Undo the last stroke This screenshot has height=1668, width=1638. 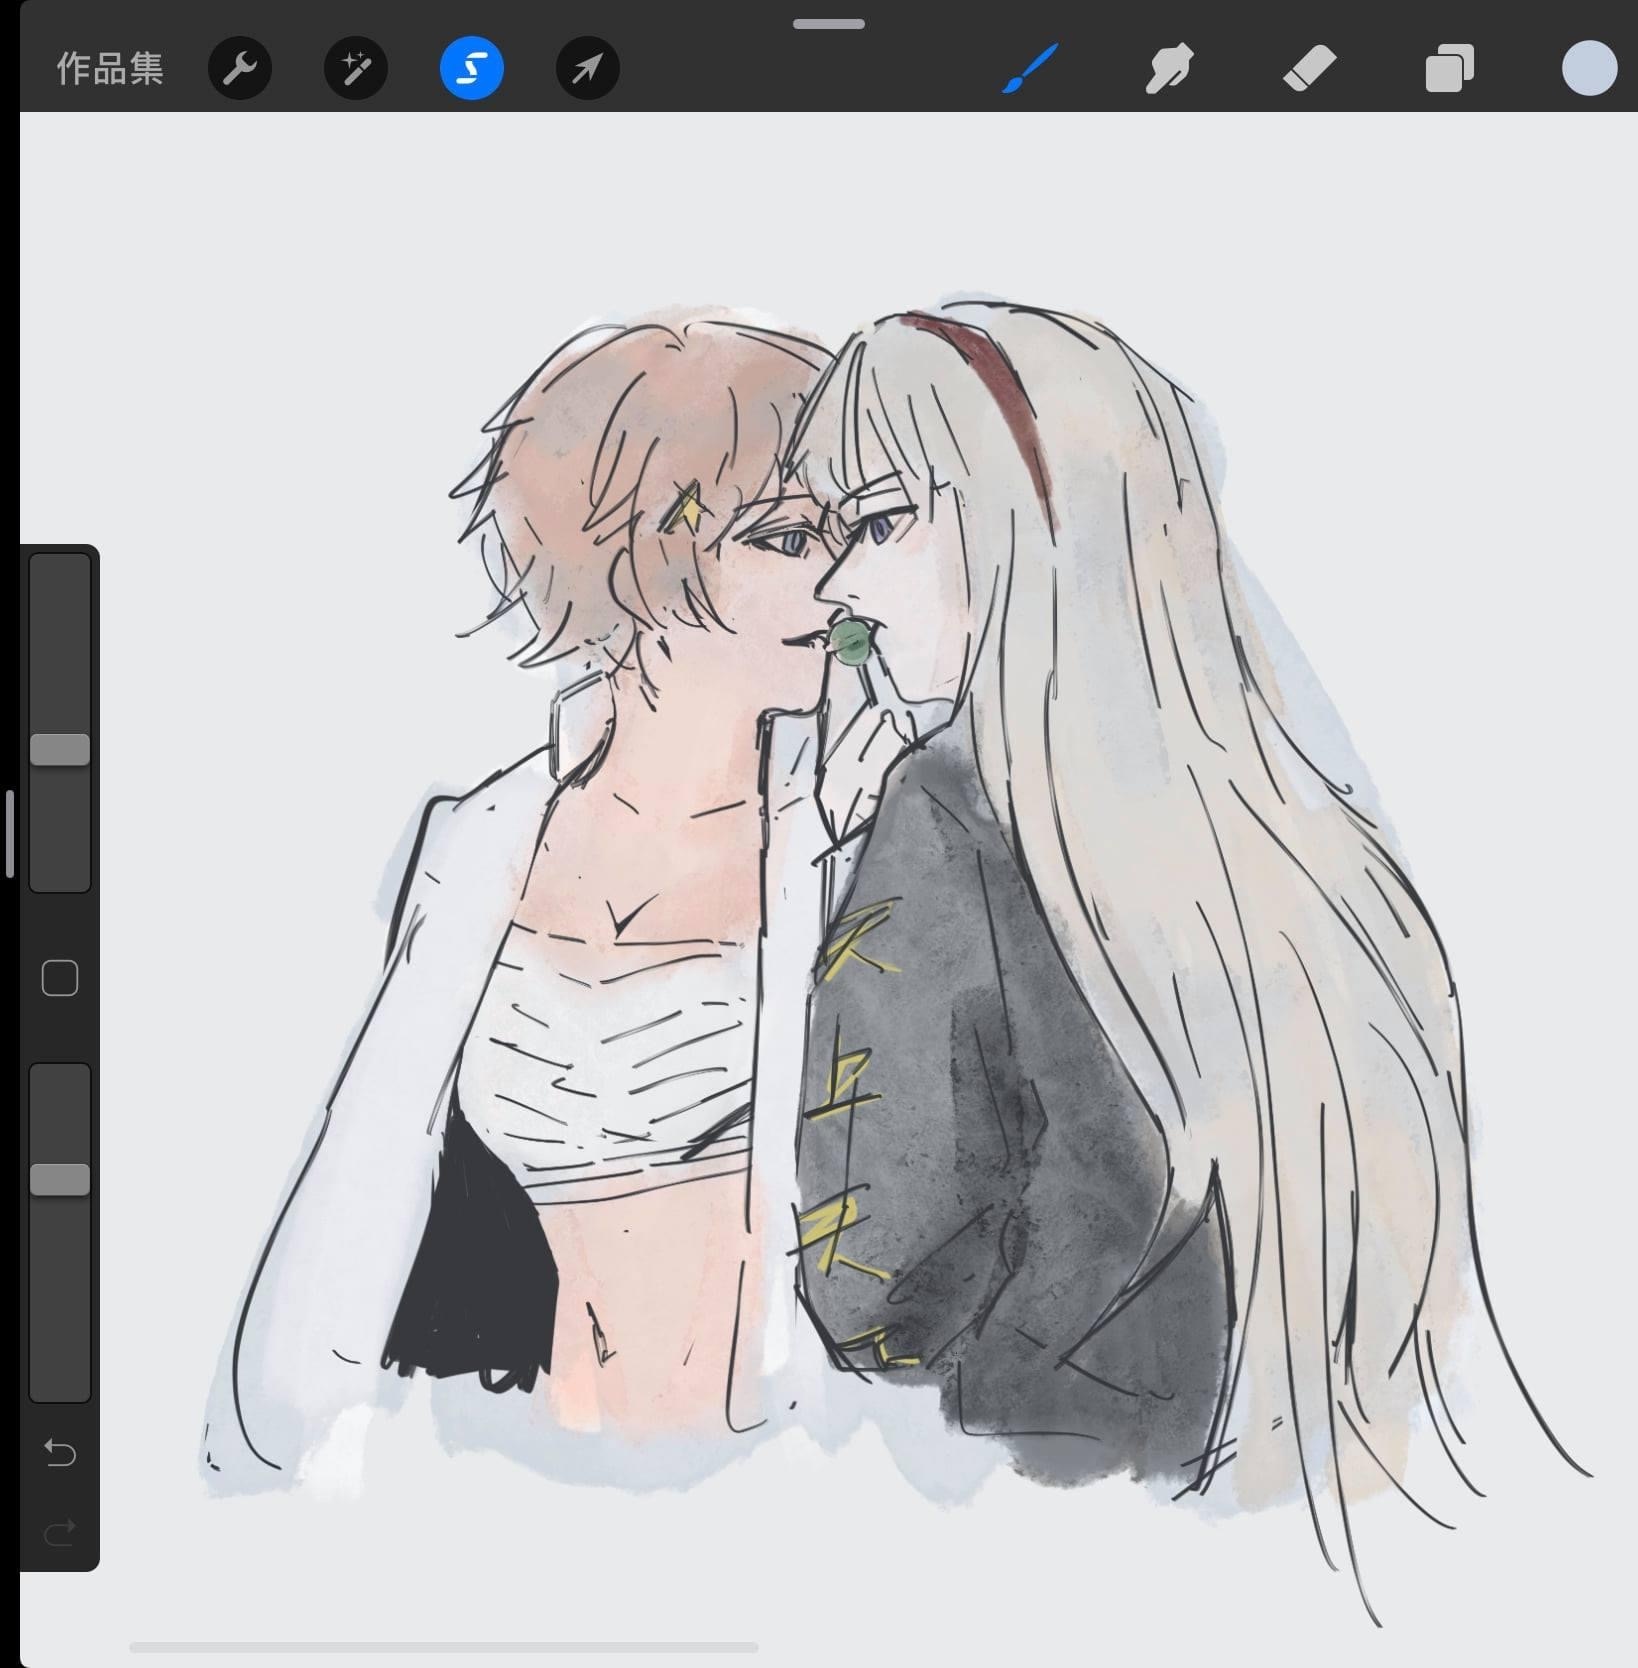tap(60, 1452)
